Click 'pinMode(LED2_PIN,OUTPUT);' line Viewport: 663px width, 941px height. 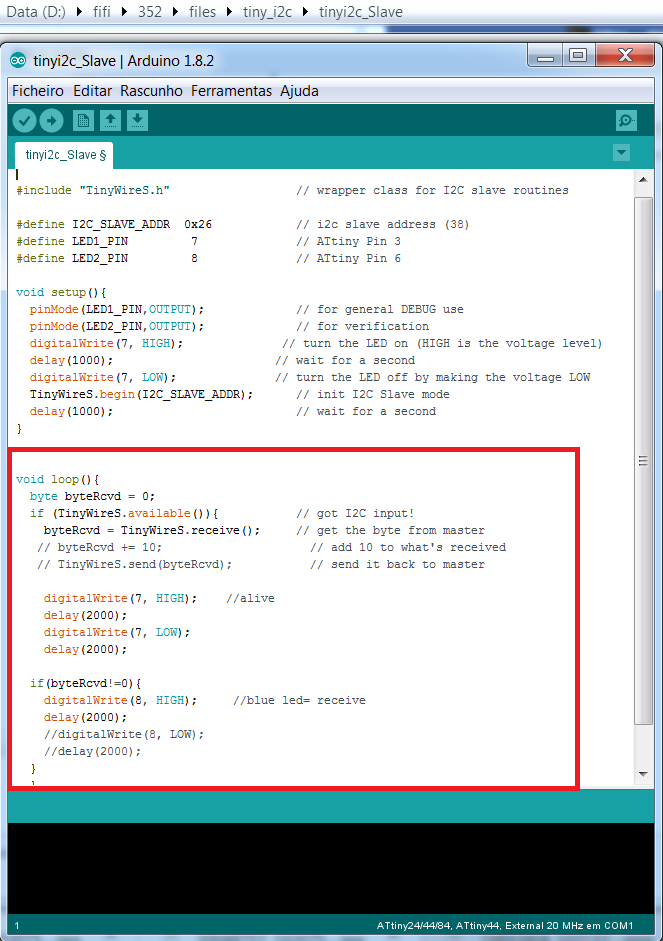click(117, 326)
